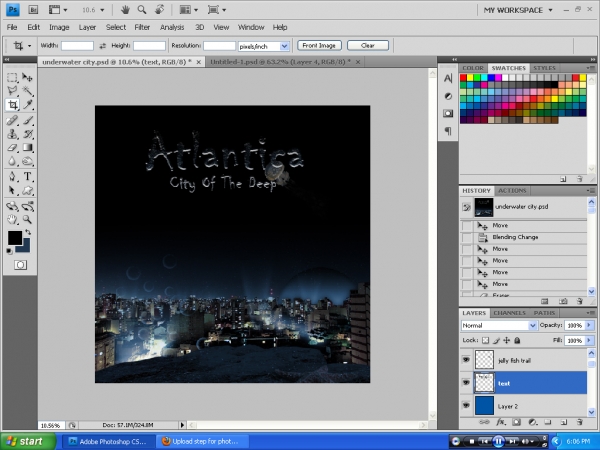Open the MY WORKSPACE switcher
Viewport: 600px width, 450px height.
pos(518,10)
